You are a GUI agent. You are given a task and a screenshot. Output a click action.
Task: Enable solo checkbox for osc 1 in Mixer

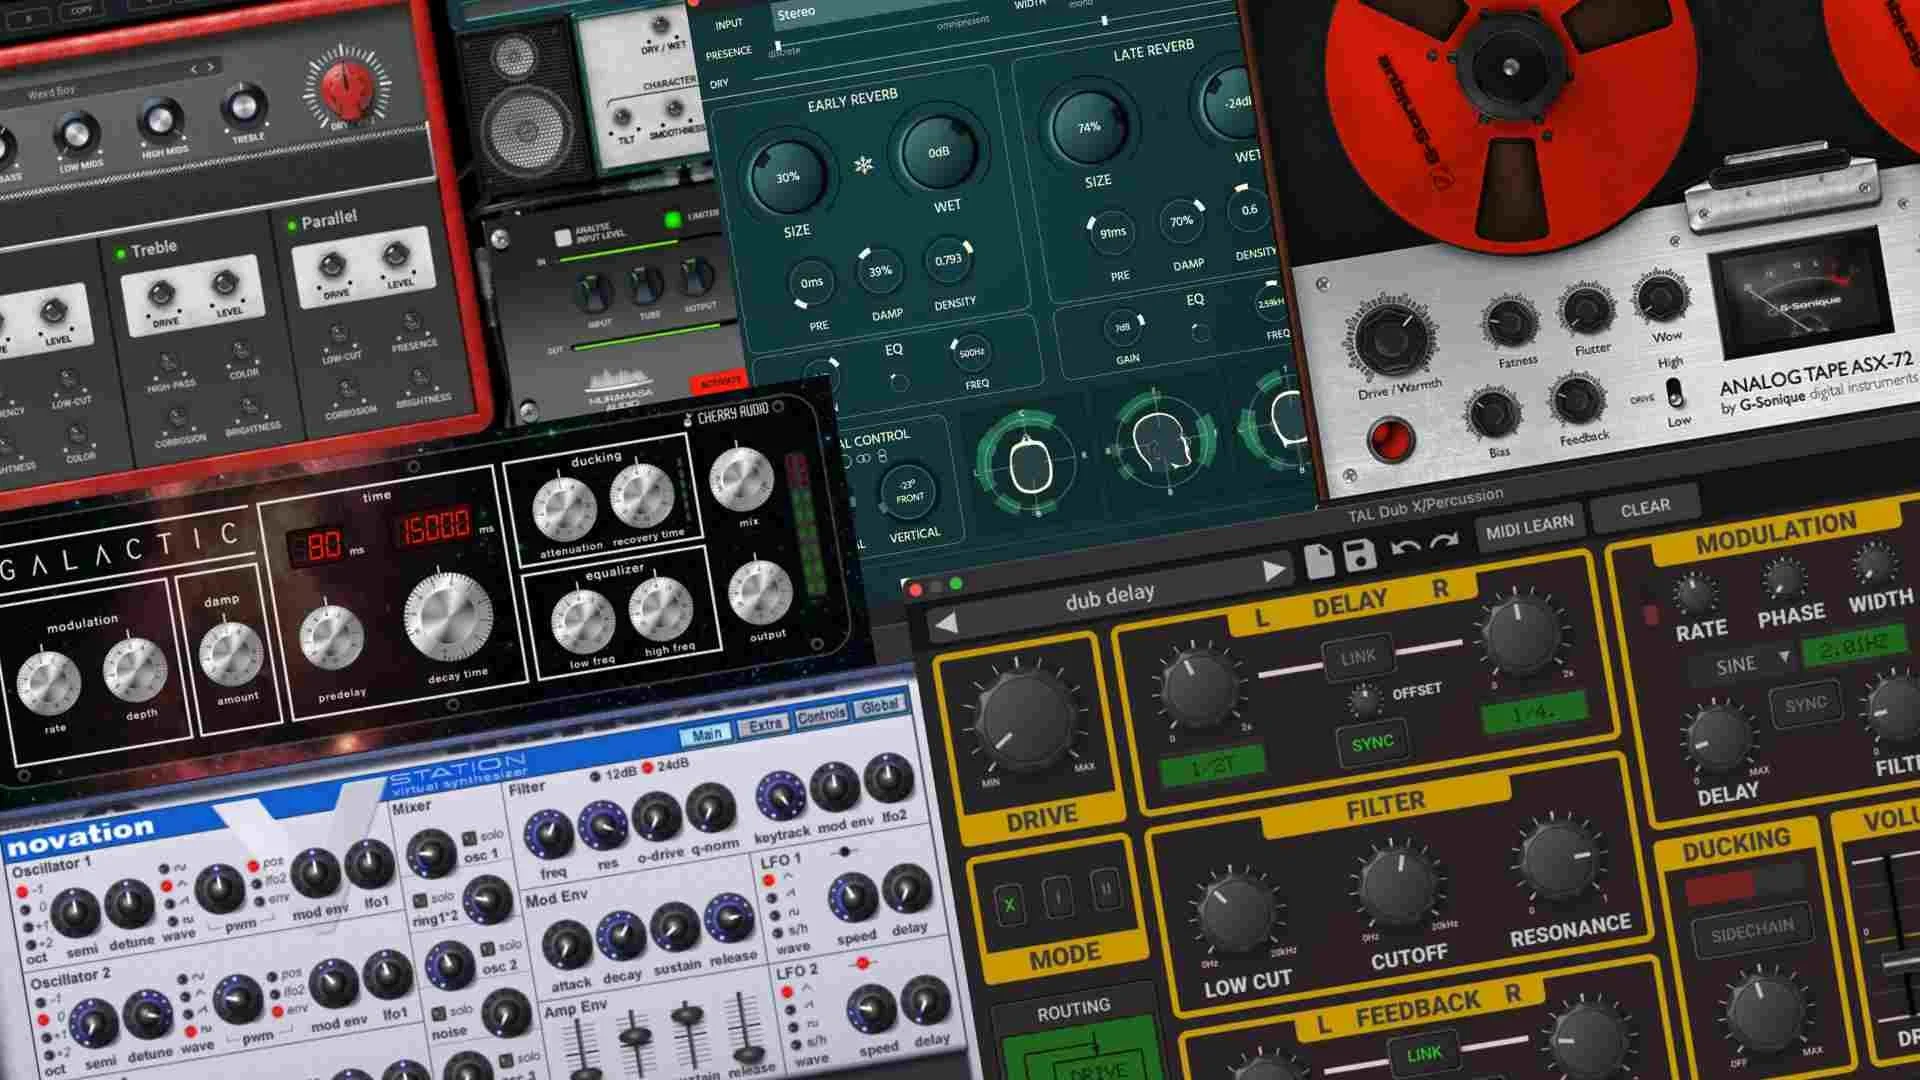tap(469, 838)
